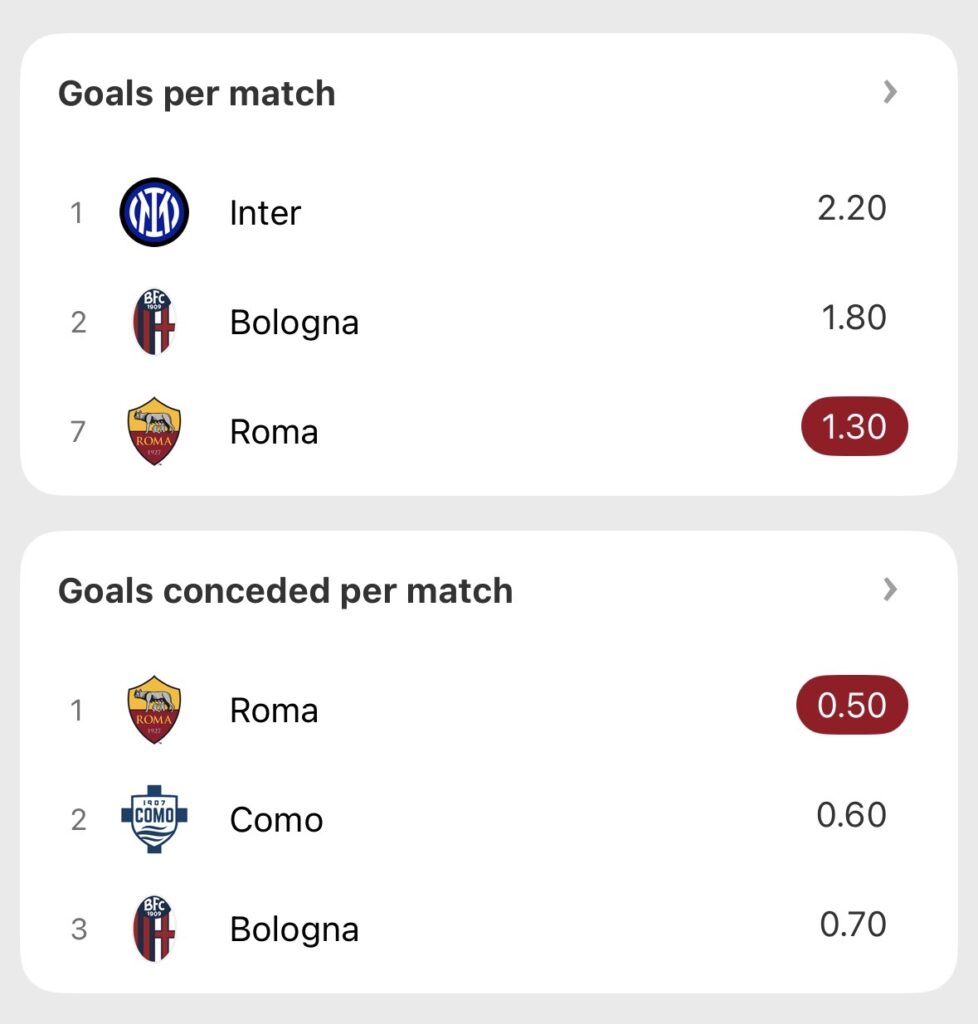Click Como's 0.60 conceded value
This screenshot has width=978, height=1024.
coord(852,815)
